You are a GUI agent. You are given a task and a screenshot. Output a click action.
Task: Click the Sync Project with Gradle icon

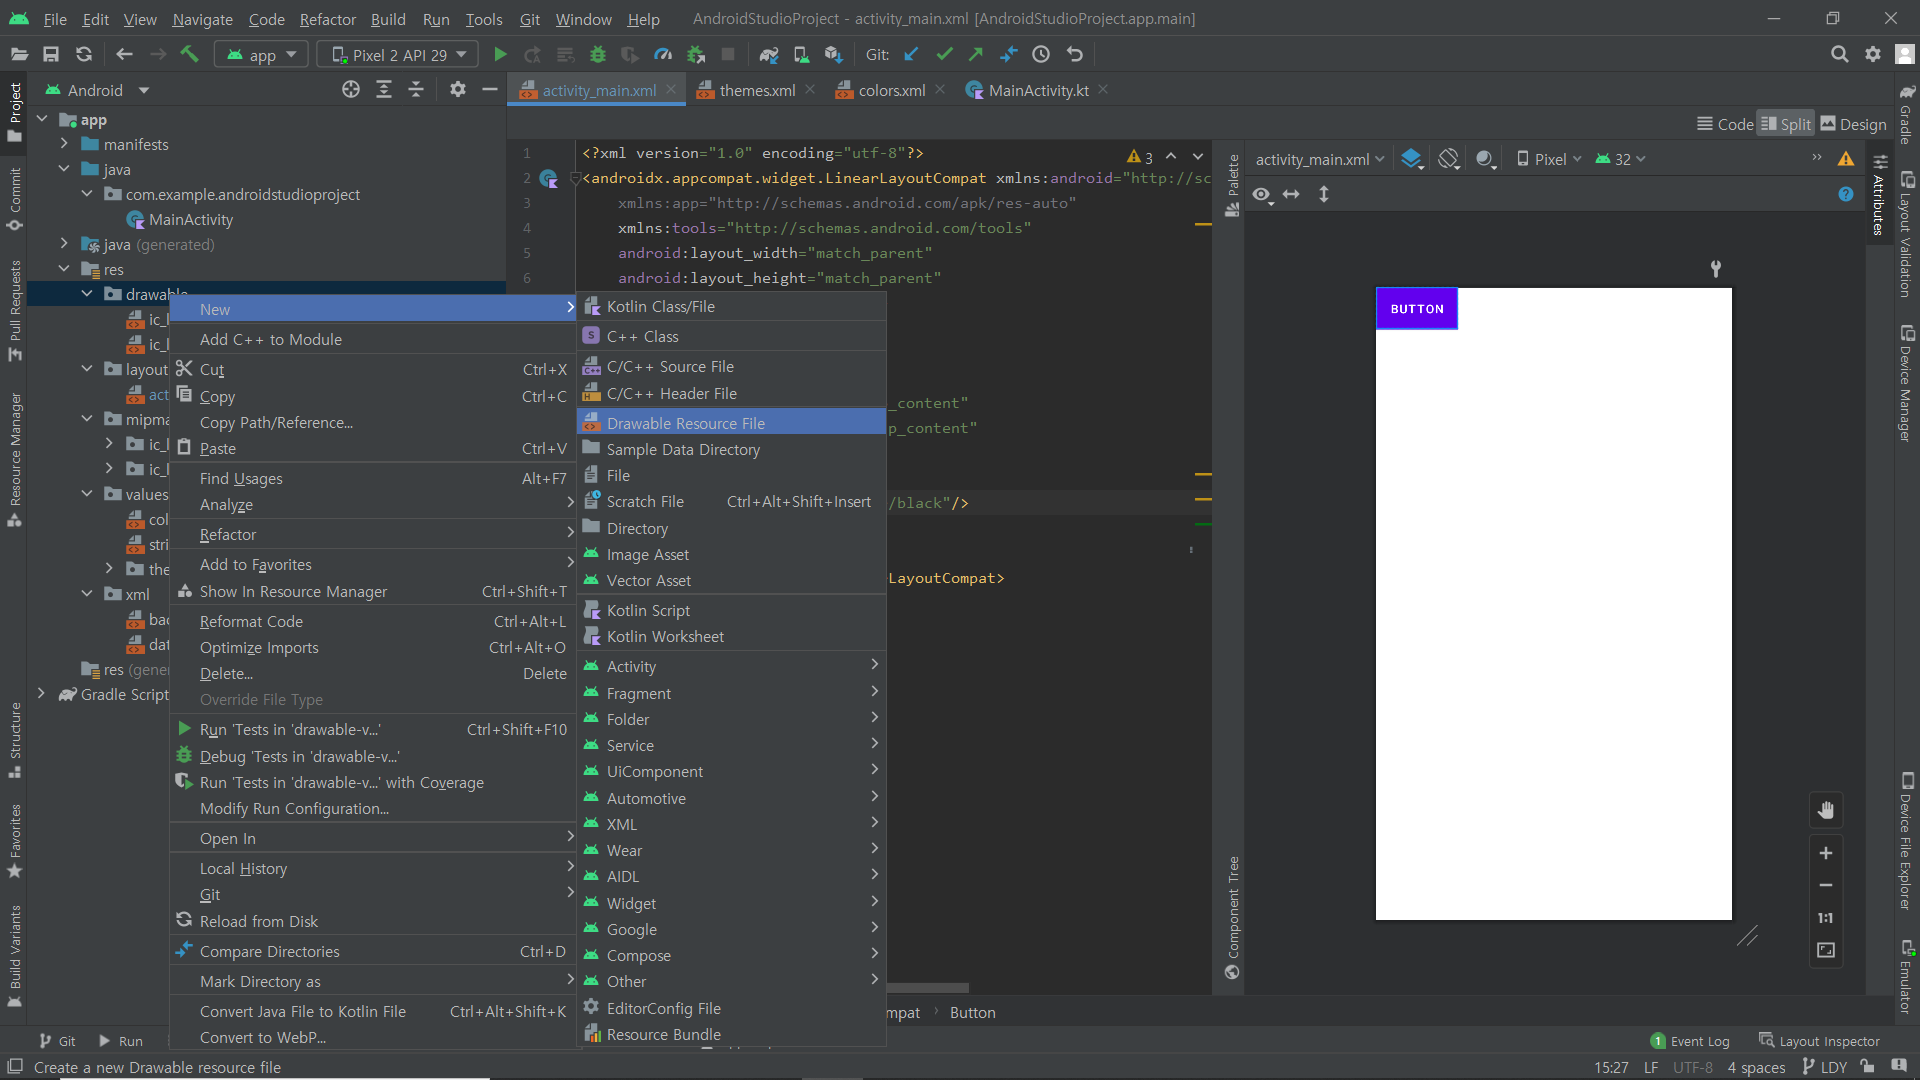tap(768, 55)
